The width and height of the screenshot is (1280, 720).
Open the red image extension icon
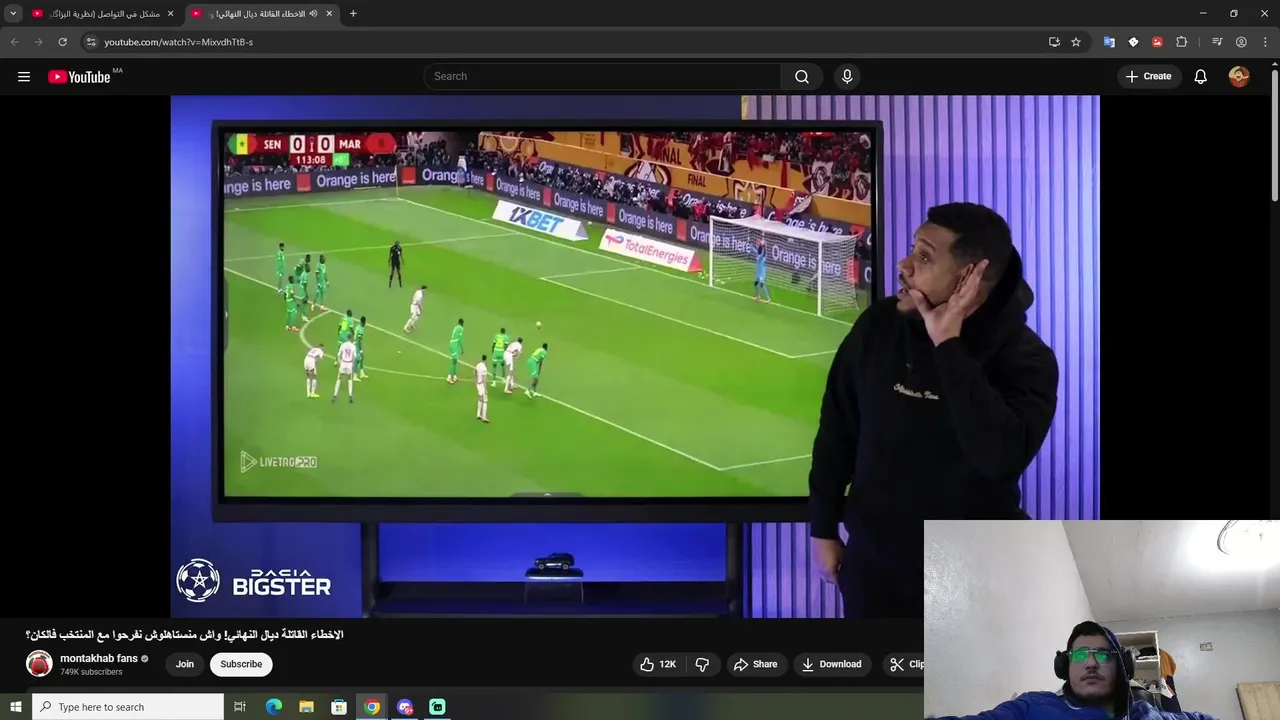pos(1157,42)
